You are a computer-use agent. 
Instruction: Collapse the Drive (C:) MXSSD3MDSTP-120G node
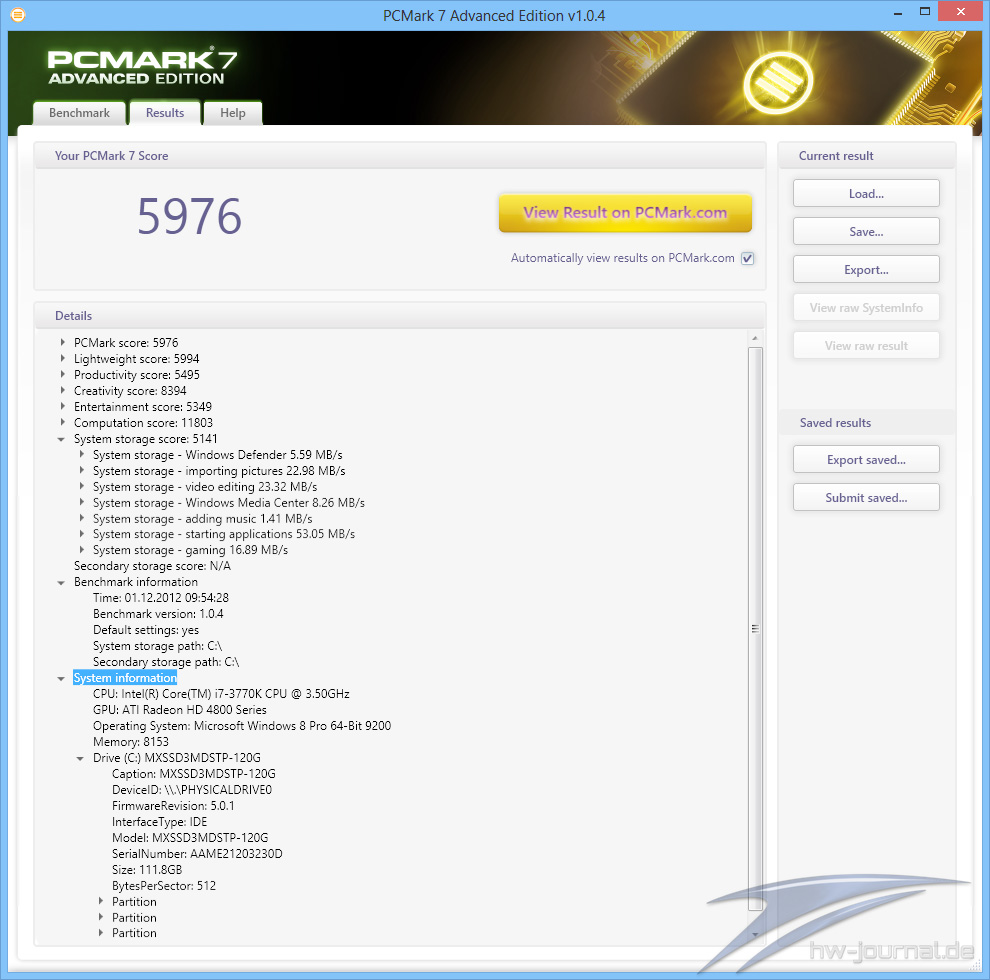80,758
